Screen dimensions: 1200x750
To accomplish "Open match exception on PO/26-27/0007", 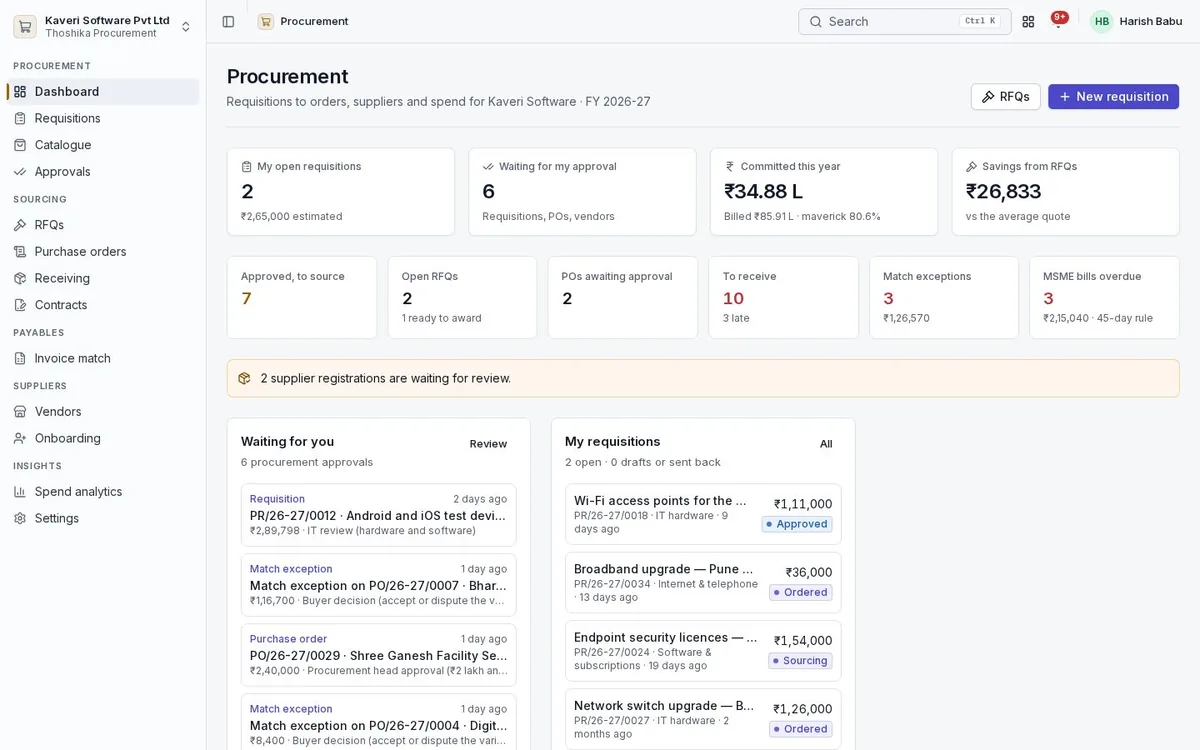I will pyautogui.click(x=379, y=585).
